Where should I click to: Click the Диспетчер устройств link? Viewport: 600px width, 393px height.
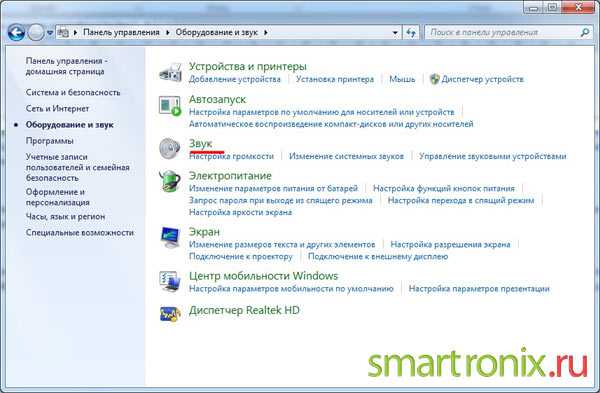point(482,79)
